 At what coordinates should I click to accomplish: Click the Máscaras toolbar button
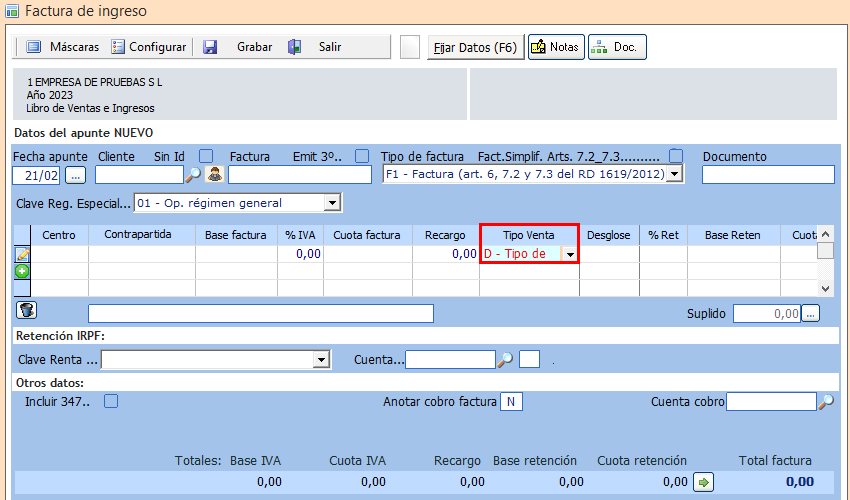pos(62,47)
